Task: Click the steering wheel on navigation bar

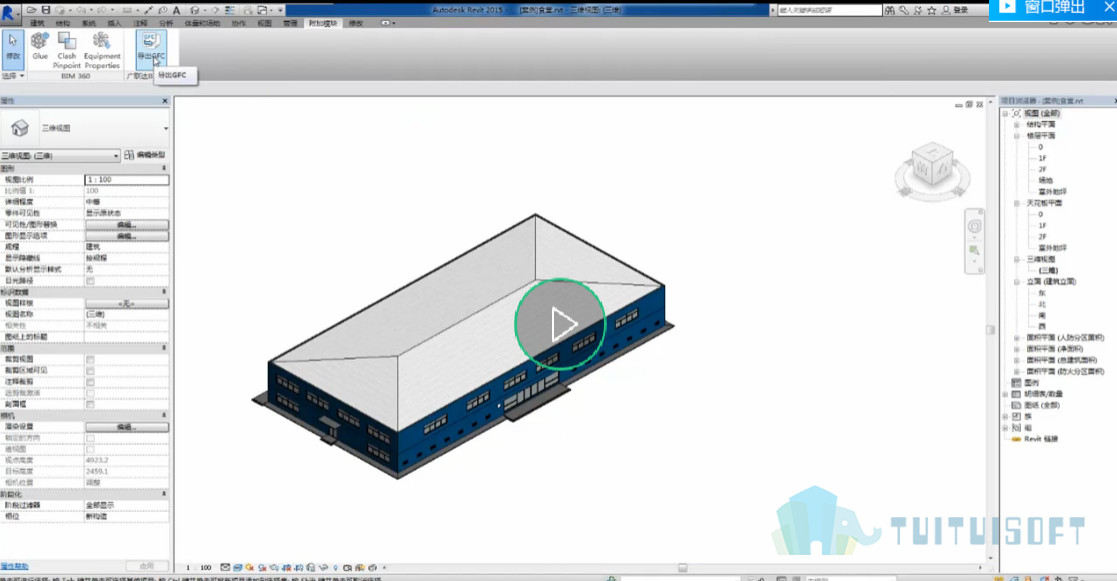Action: click(975, 226)
